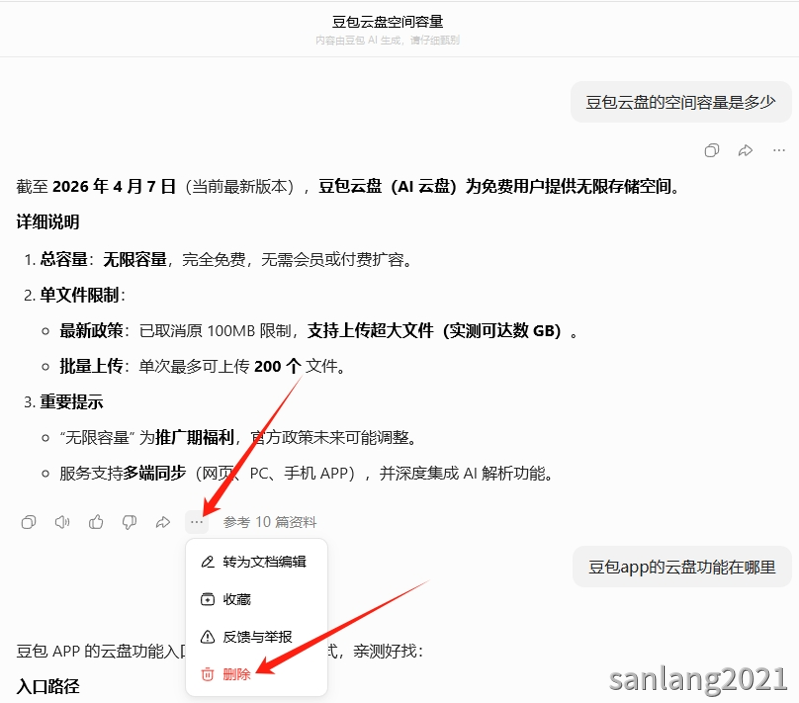Click the 重要提示 list item
The image size is (799, 703).
click(64, 402)
